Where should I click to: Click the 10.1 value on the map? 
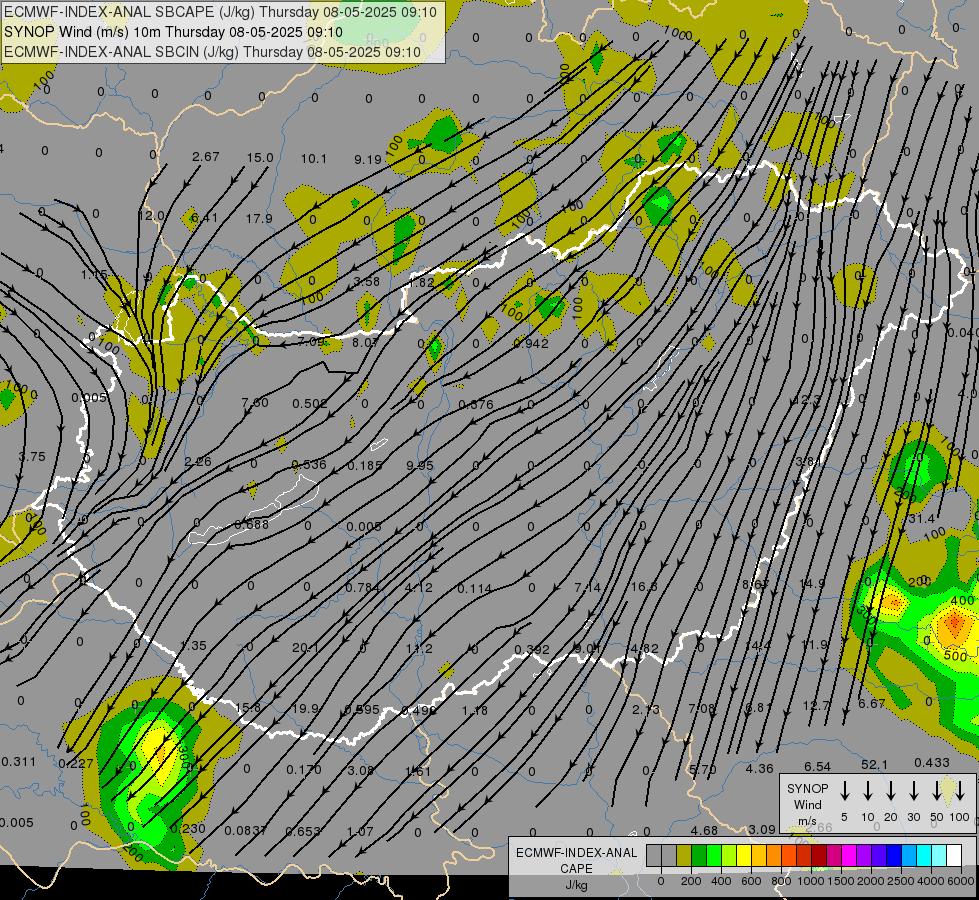click(x=313, y=159)
